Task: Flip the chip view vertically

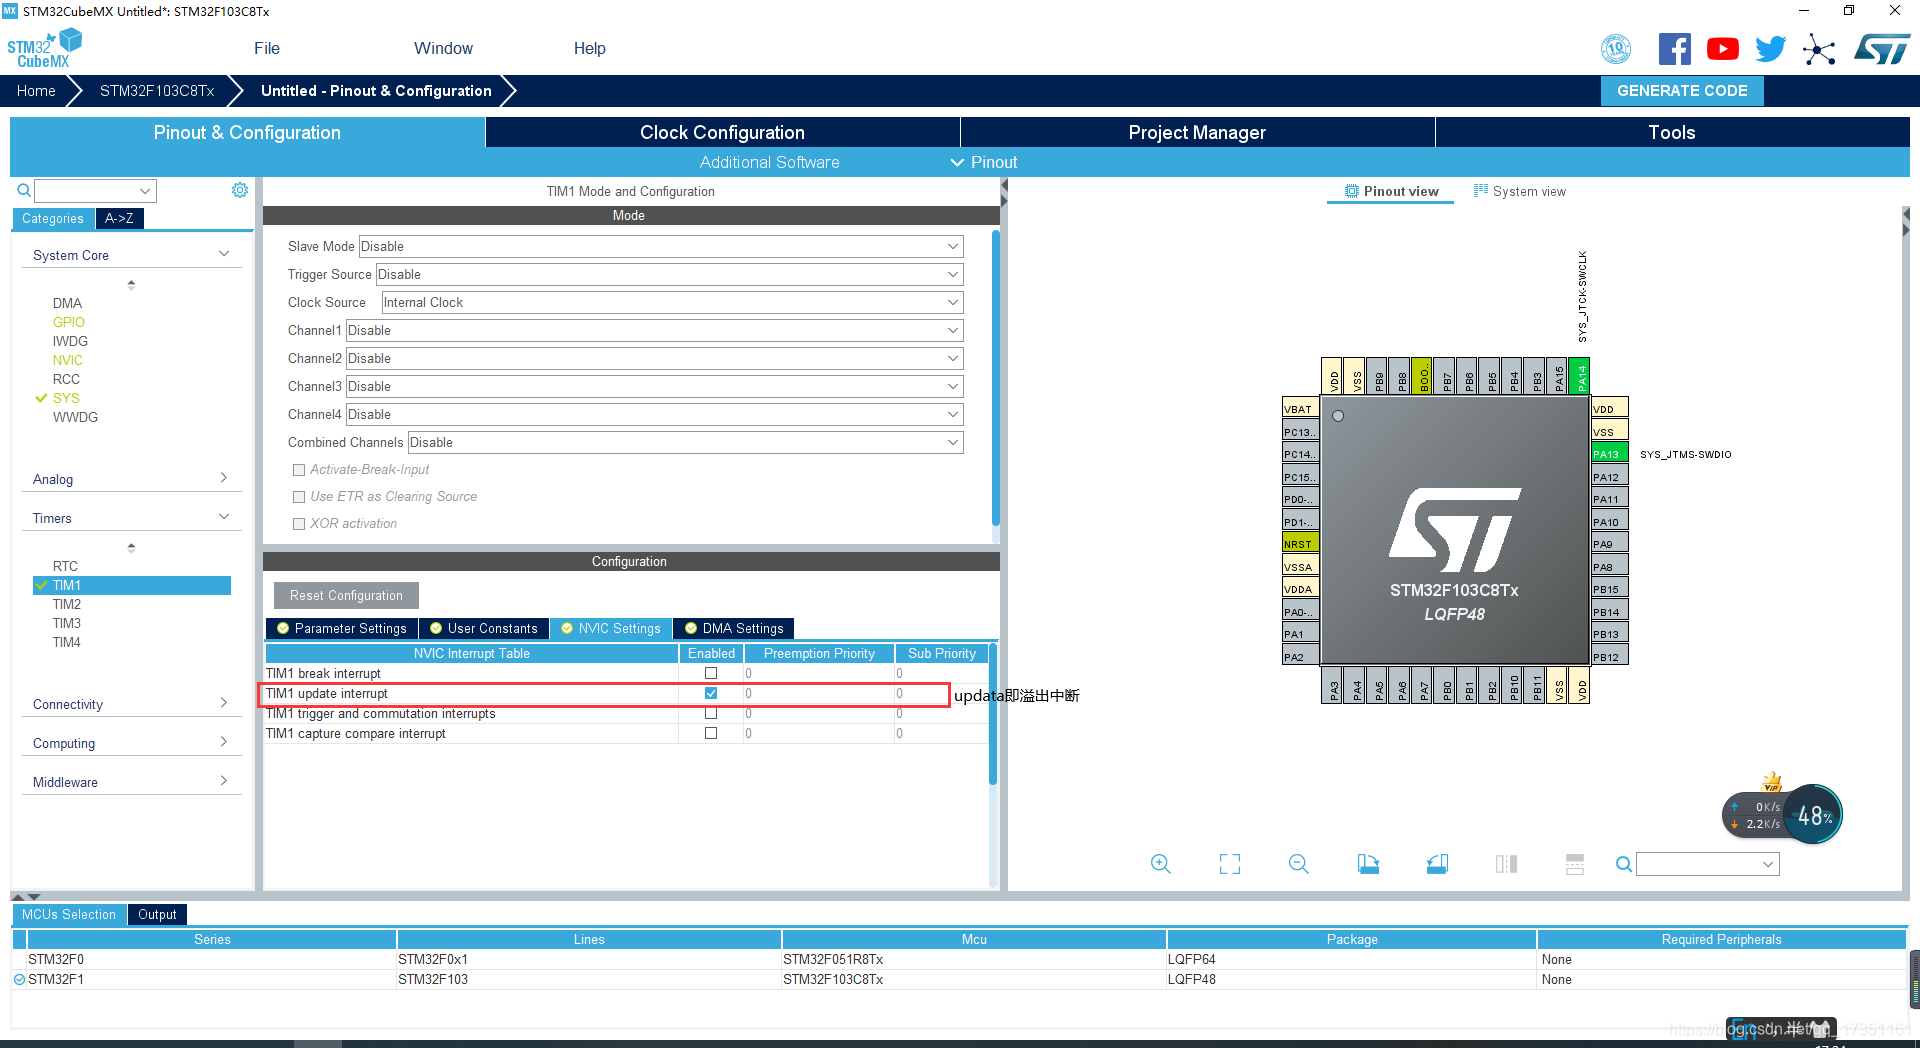Action: click(x=1575, y=864)
